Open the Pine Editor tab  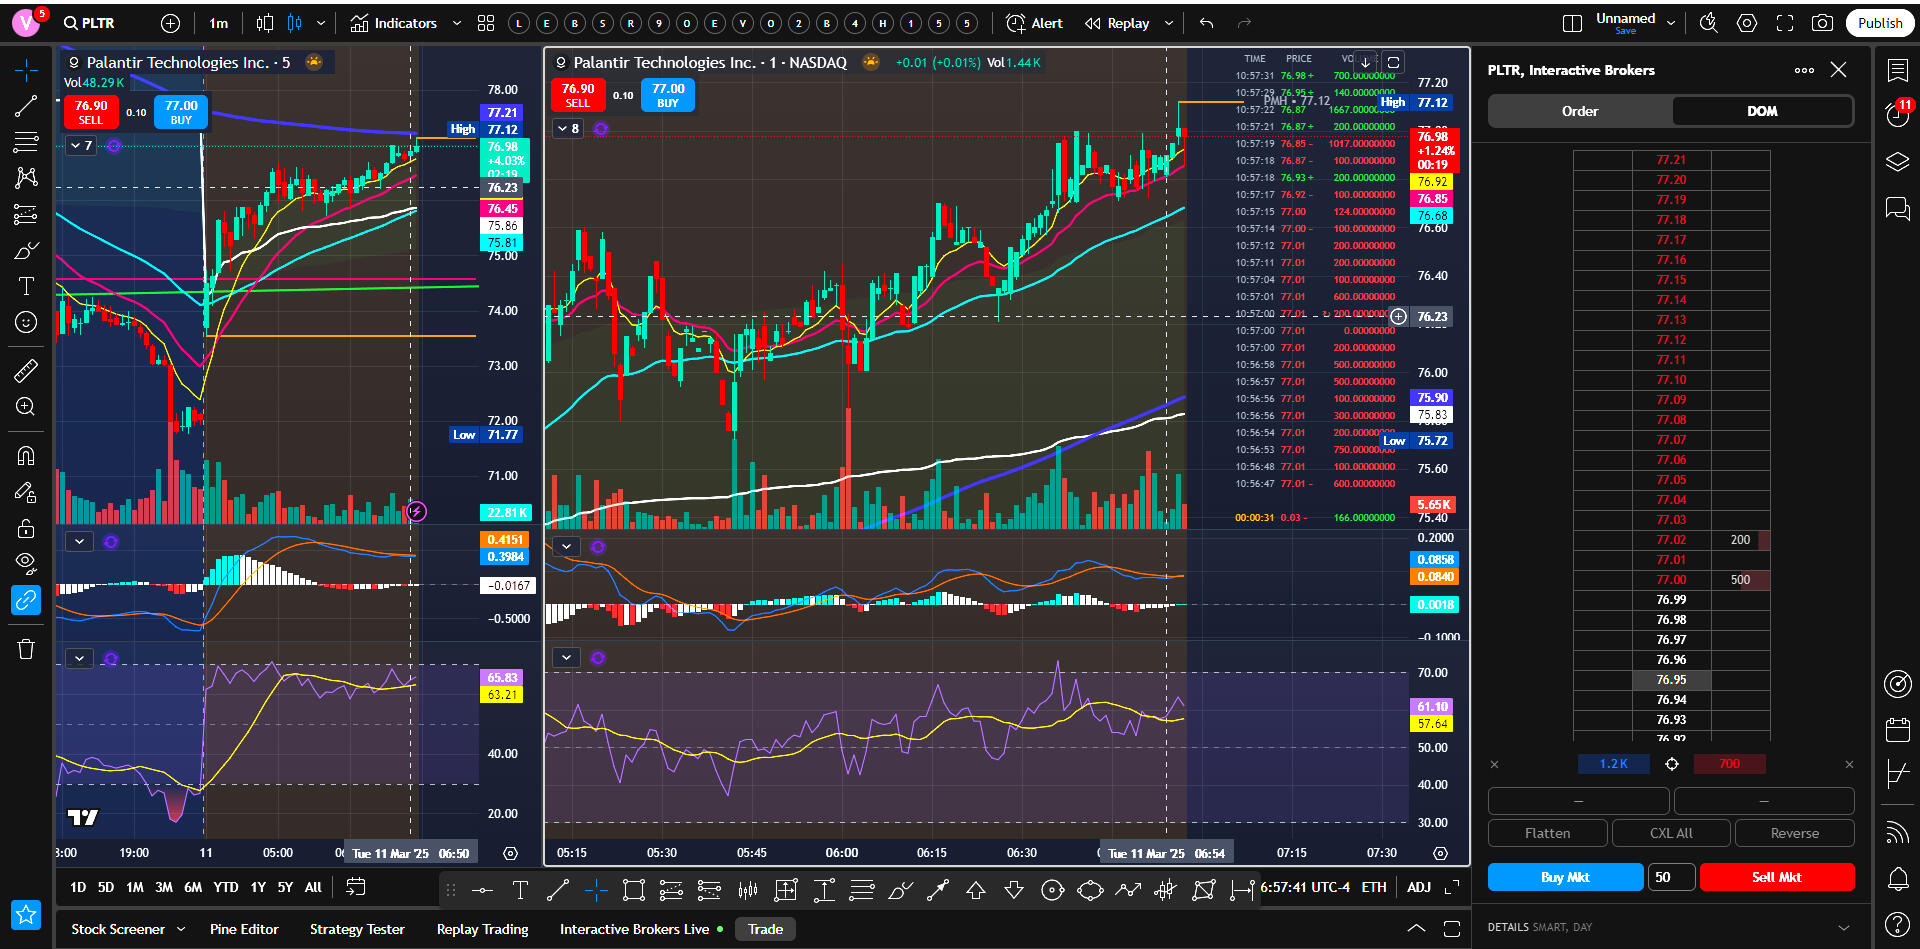pyautogui.click(x=244, y=929)
